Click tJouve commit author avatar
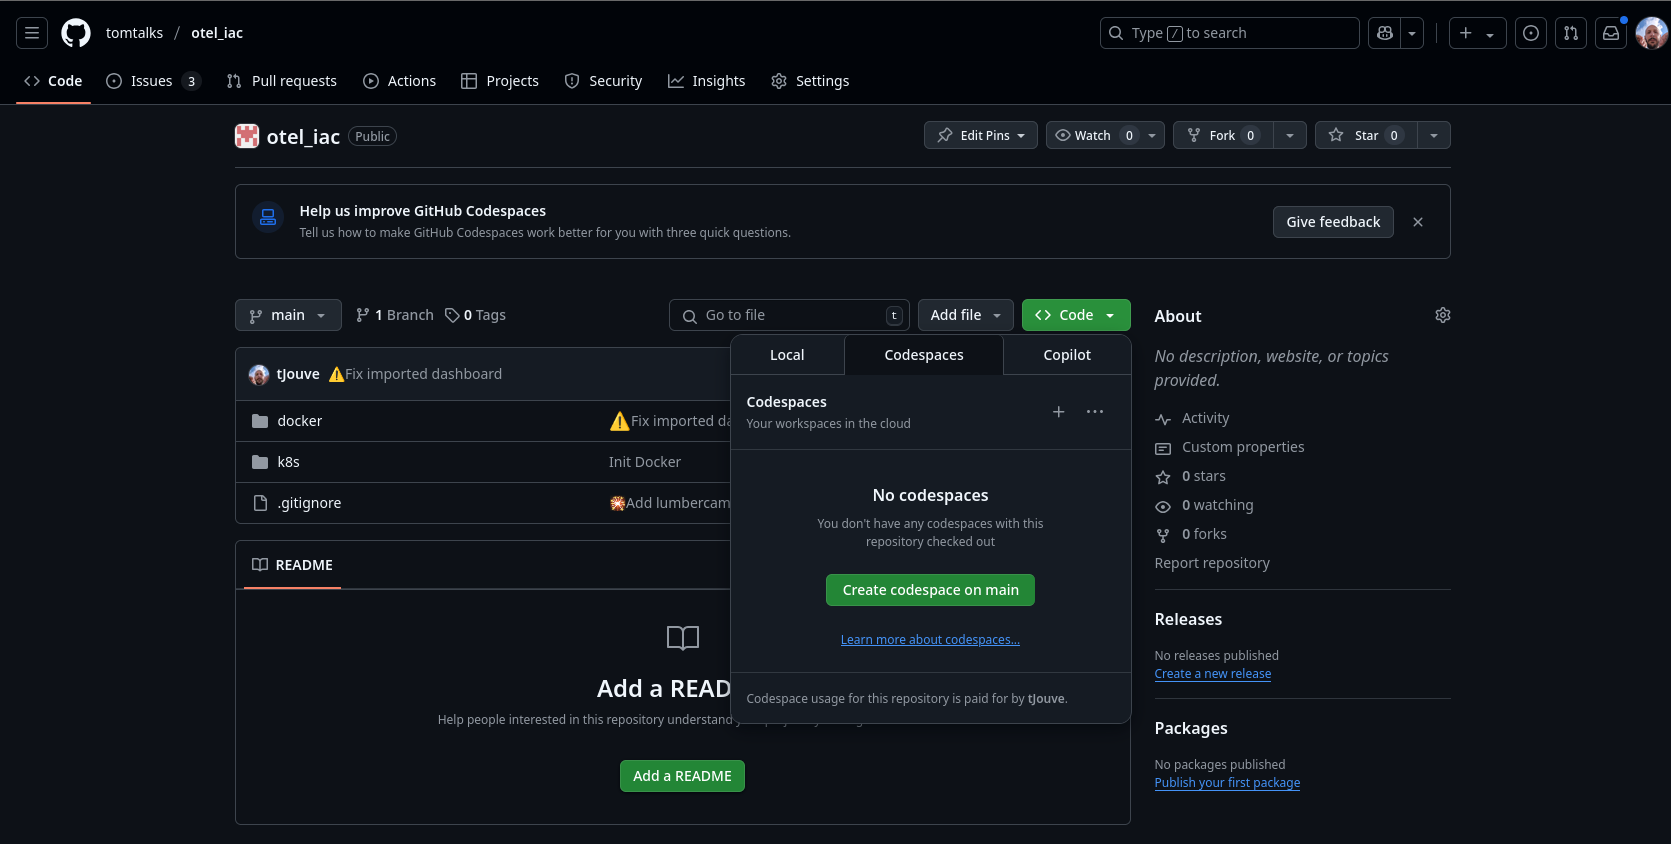Viewport: 1671px width, 844px height. pos(259,374)
